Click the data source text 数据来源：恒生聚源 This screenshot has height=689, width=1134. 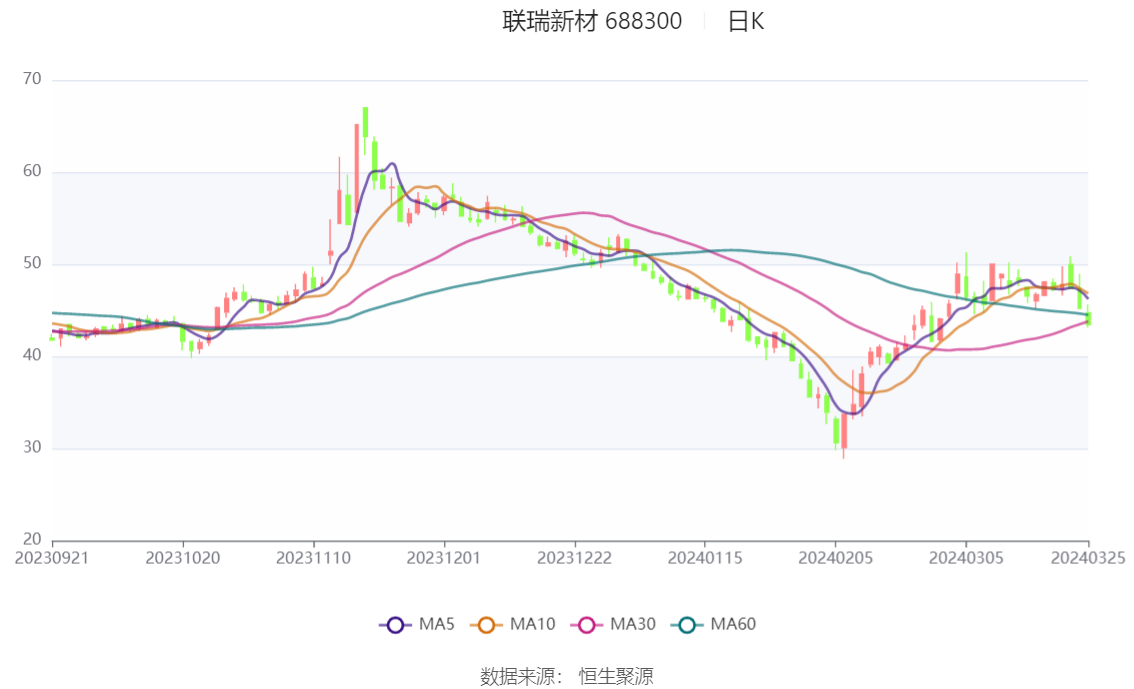567,677
